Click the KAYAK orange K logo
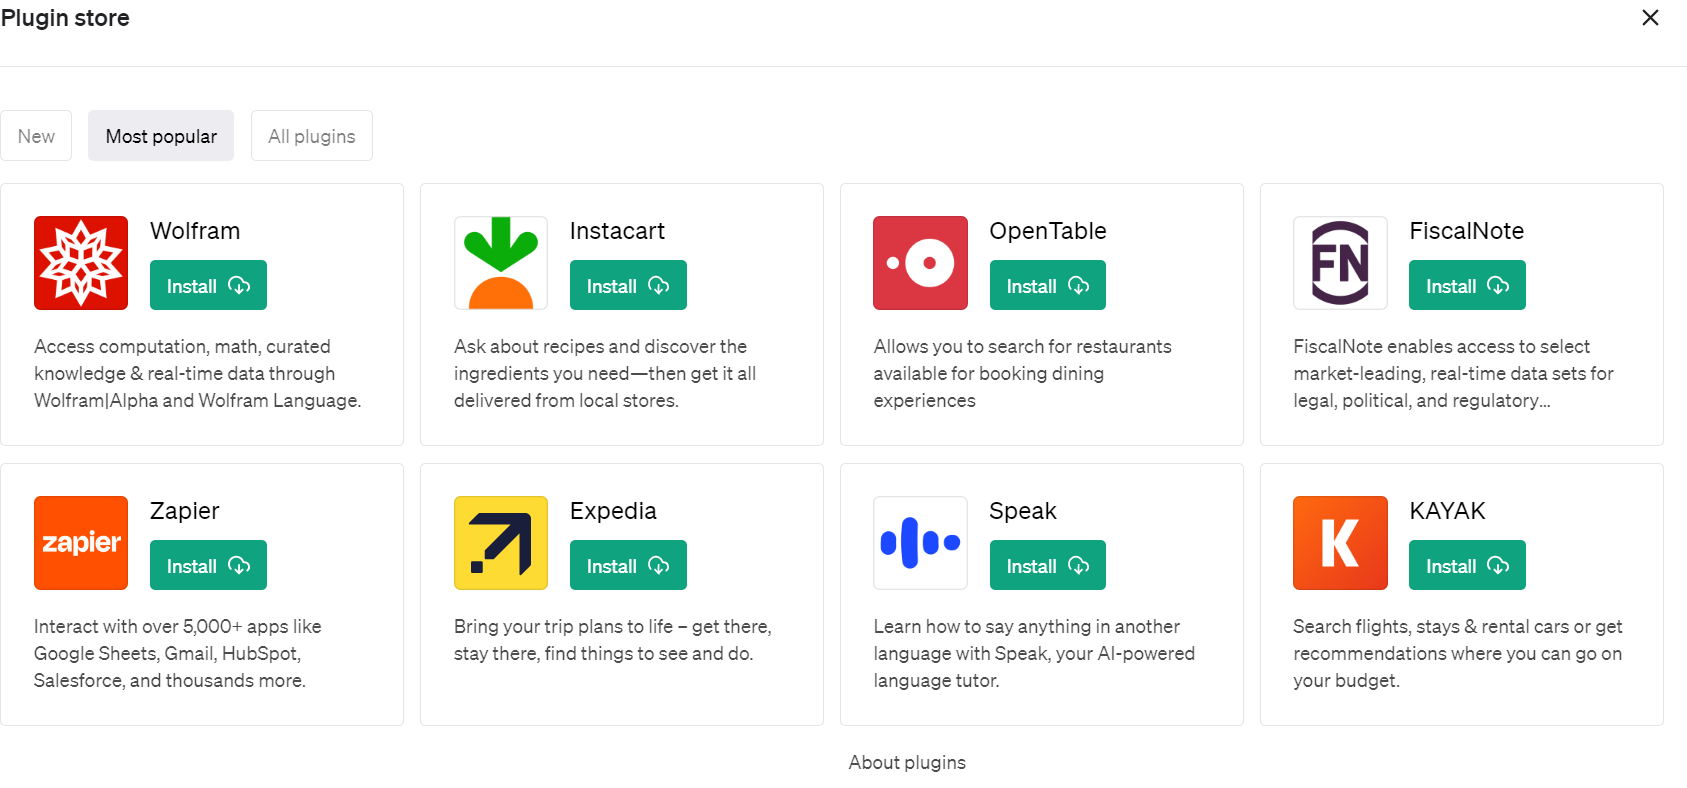 pos(1340,543)
